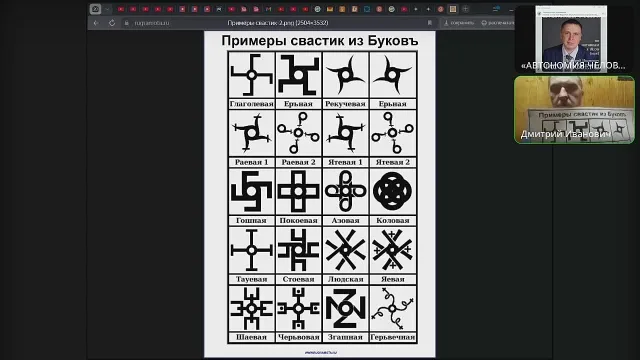Open a new browser tab with plus
The height and width of the screenshot is (360, 640).
point(465,9)
